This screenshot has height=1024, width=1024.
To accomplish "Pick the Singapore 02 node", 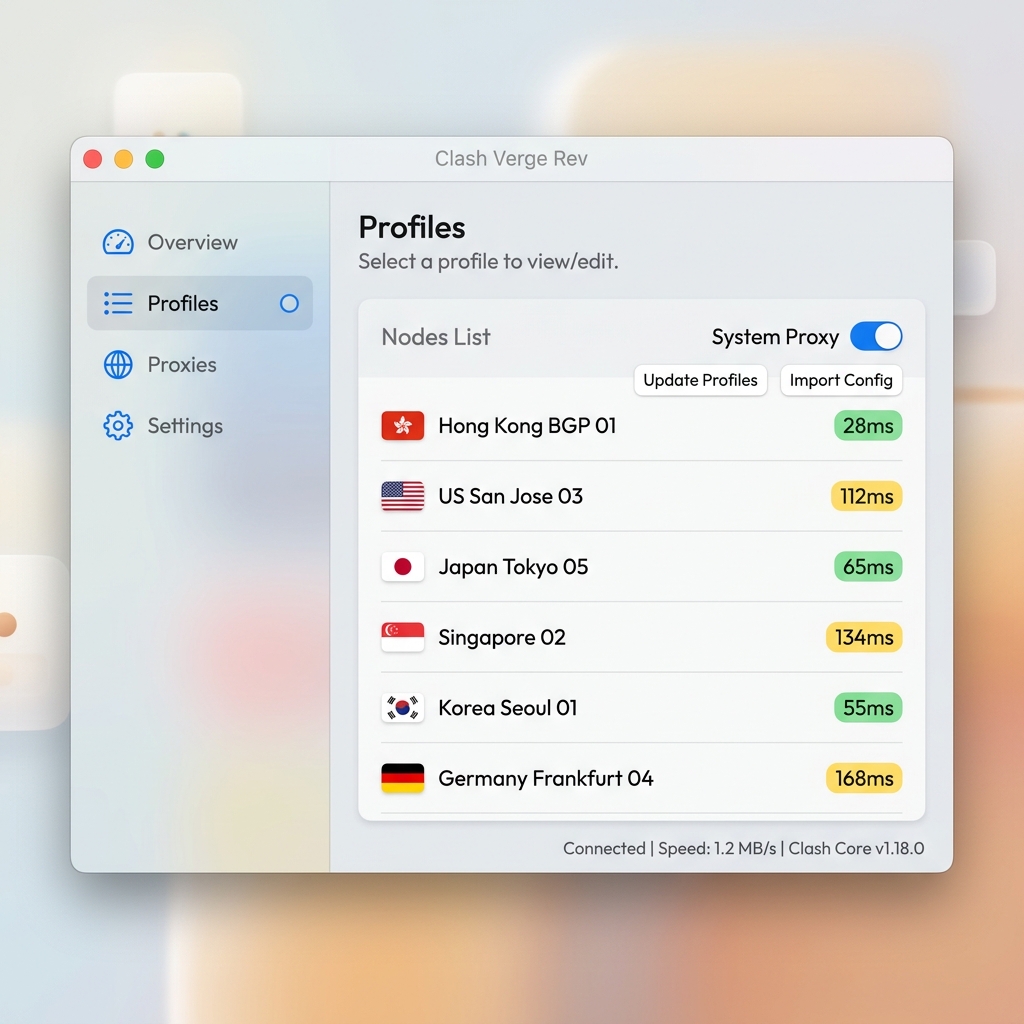I will (641, 637).
